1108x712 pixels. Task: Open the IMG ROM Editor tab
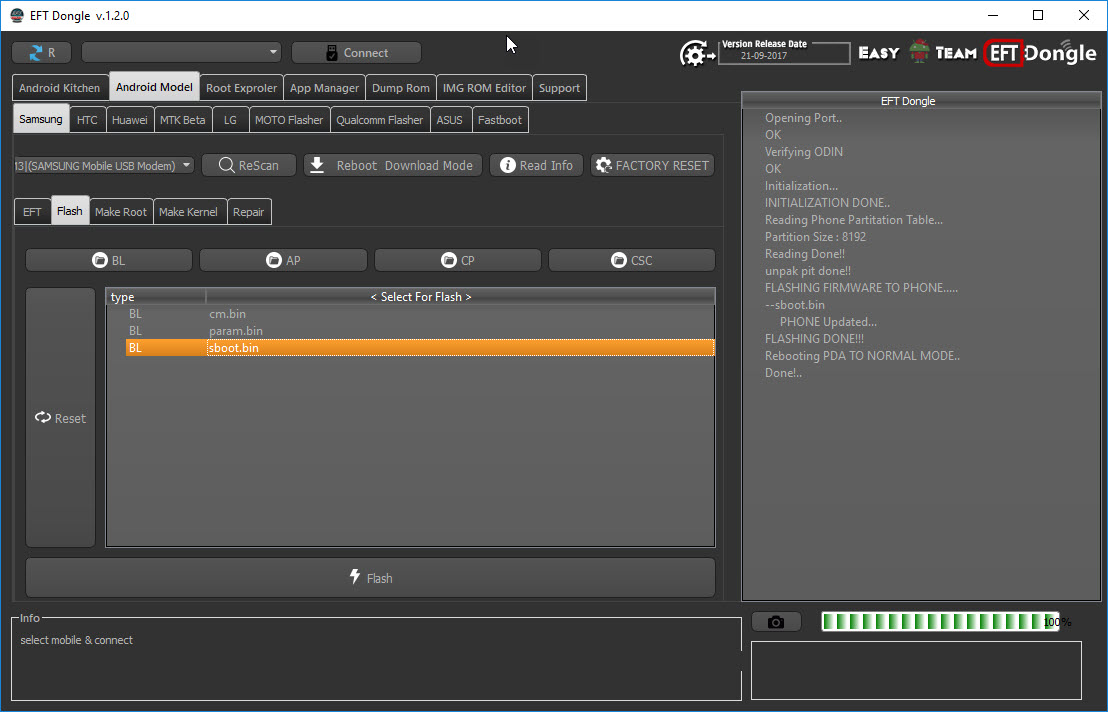484,88
